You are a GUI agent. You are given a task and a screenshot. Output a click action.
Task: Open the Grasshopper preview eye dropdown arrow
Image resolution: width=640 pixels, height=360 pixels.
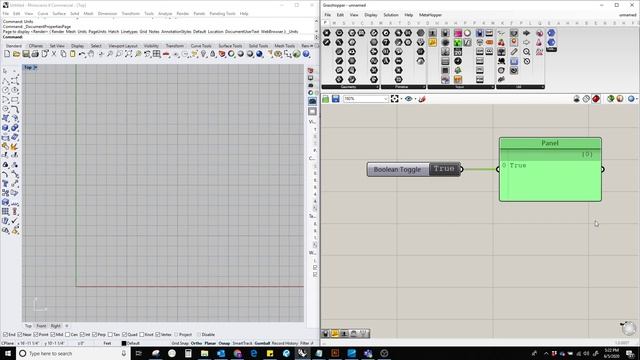click(x=415, y=99)
